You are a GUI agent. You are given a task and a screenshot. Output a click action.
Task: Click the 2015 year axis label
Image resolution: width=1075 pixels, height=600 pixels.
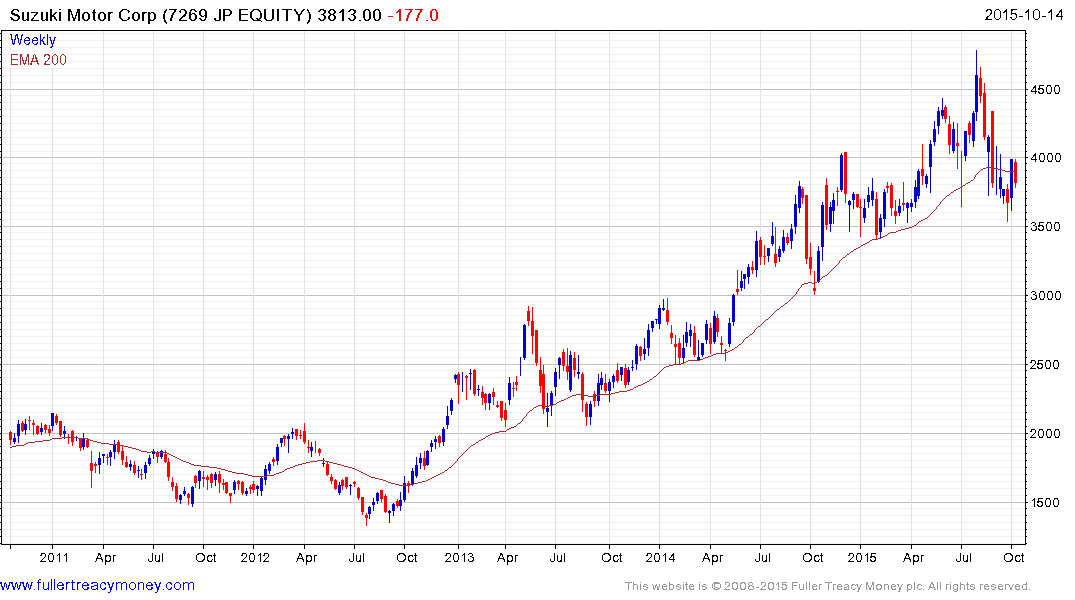pyautogui.click(x=862, y=557)
